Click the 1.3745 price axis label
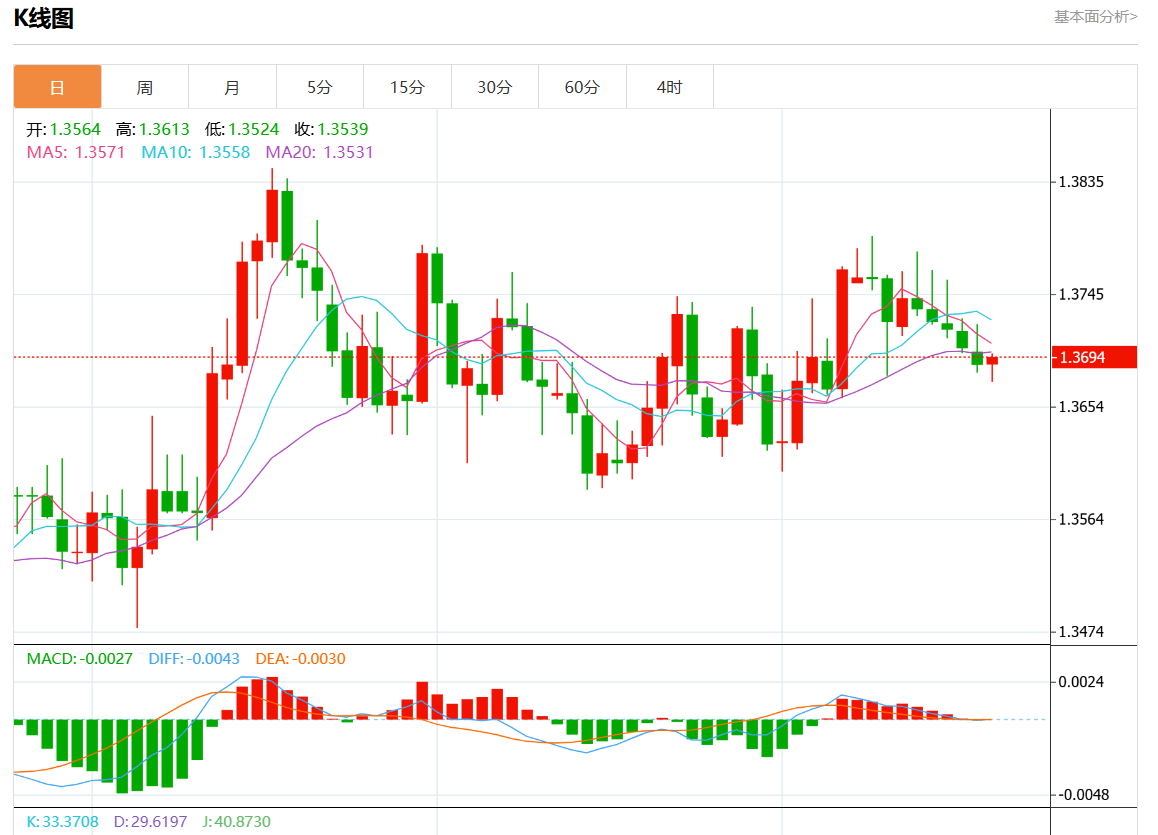The width and height of the screenshot is (1158, 835). click(1081, 295)
